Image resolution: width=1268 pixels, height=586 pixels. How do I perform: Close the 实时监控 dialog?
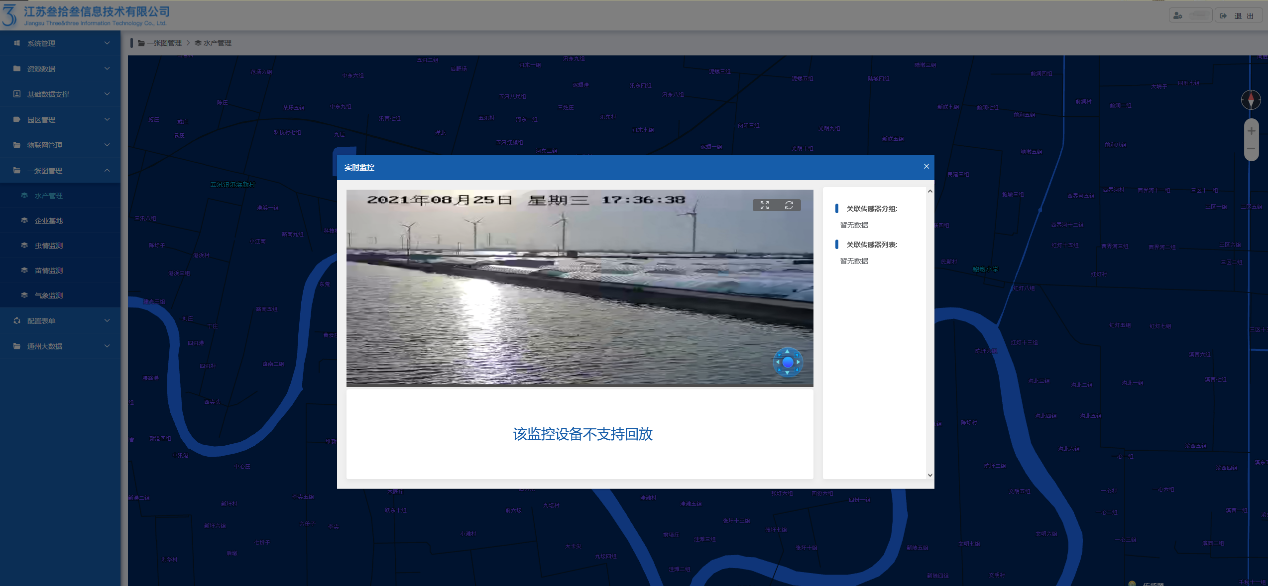click(x=926, y=167)
